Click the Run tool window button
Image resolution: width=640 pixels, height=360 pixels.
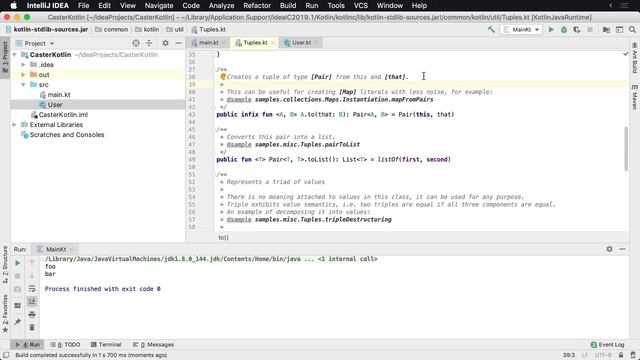tap(27, 344)
